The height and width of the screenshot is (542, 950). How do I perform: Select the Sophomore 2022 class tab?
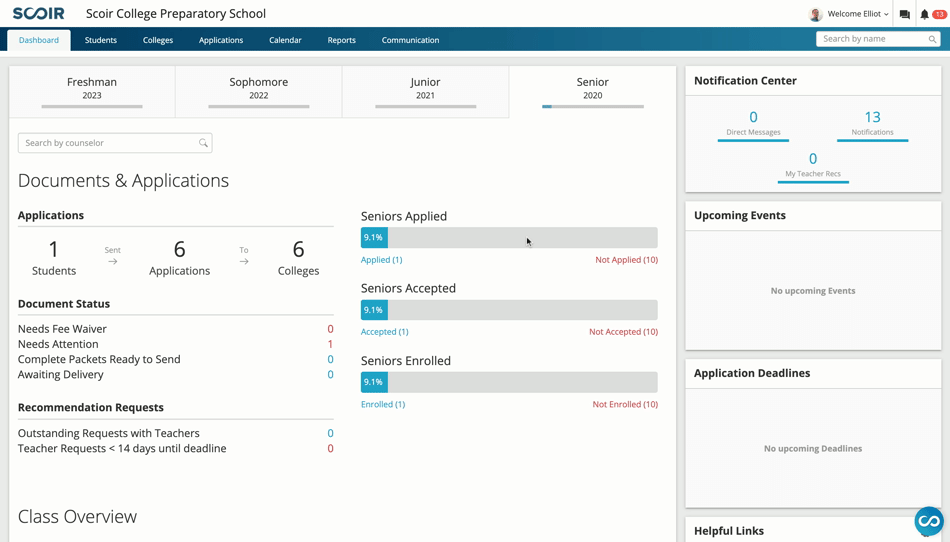259,91
